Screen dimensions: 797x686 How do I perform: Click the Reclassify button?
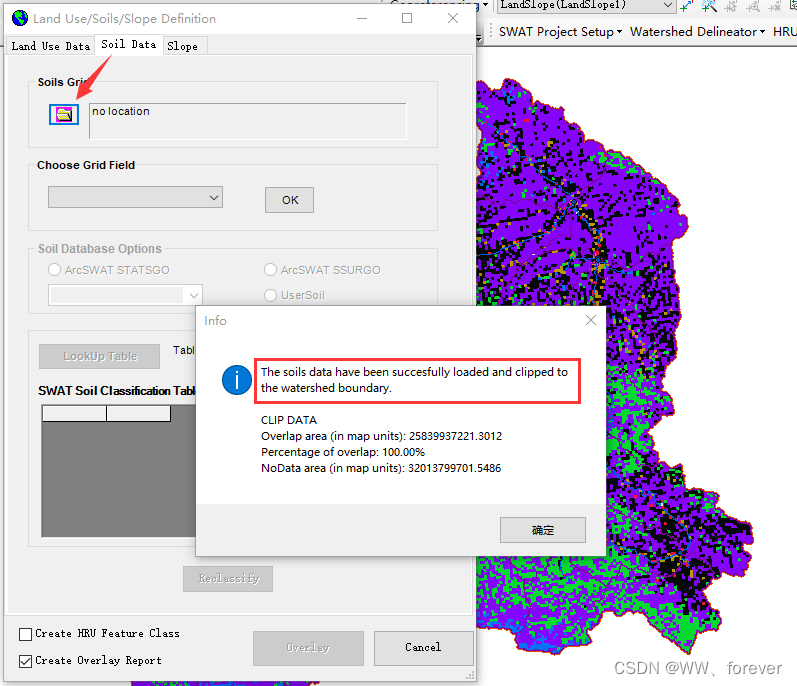point(228,579)
